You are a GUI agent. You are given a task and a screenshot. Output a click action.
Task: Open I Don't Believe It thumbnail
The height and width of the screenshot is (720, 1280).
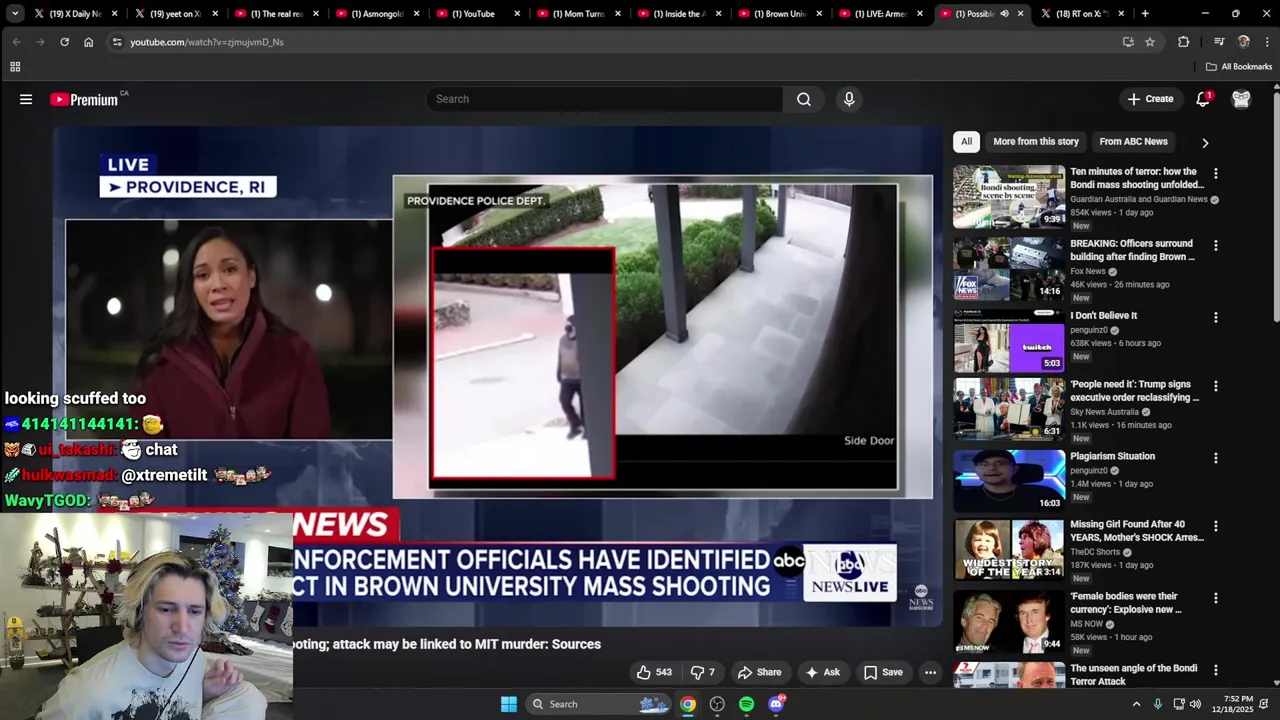pos(1008,341)
